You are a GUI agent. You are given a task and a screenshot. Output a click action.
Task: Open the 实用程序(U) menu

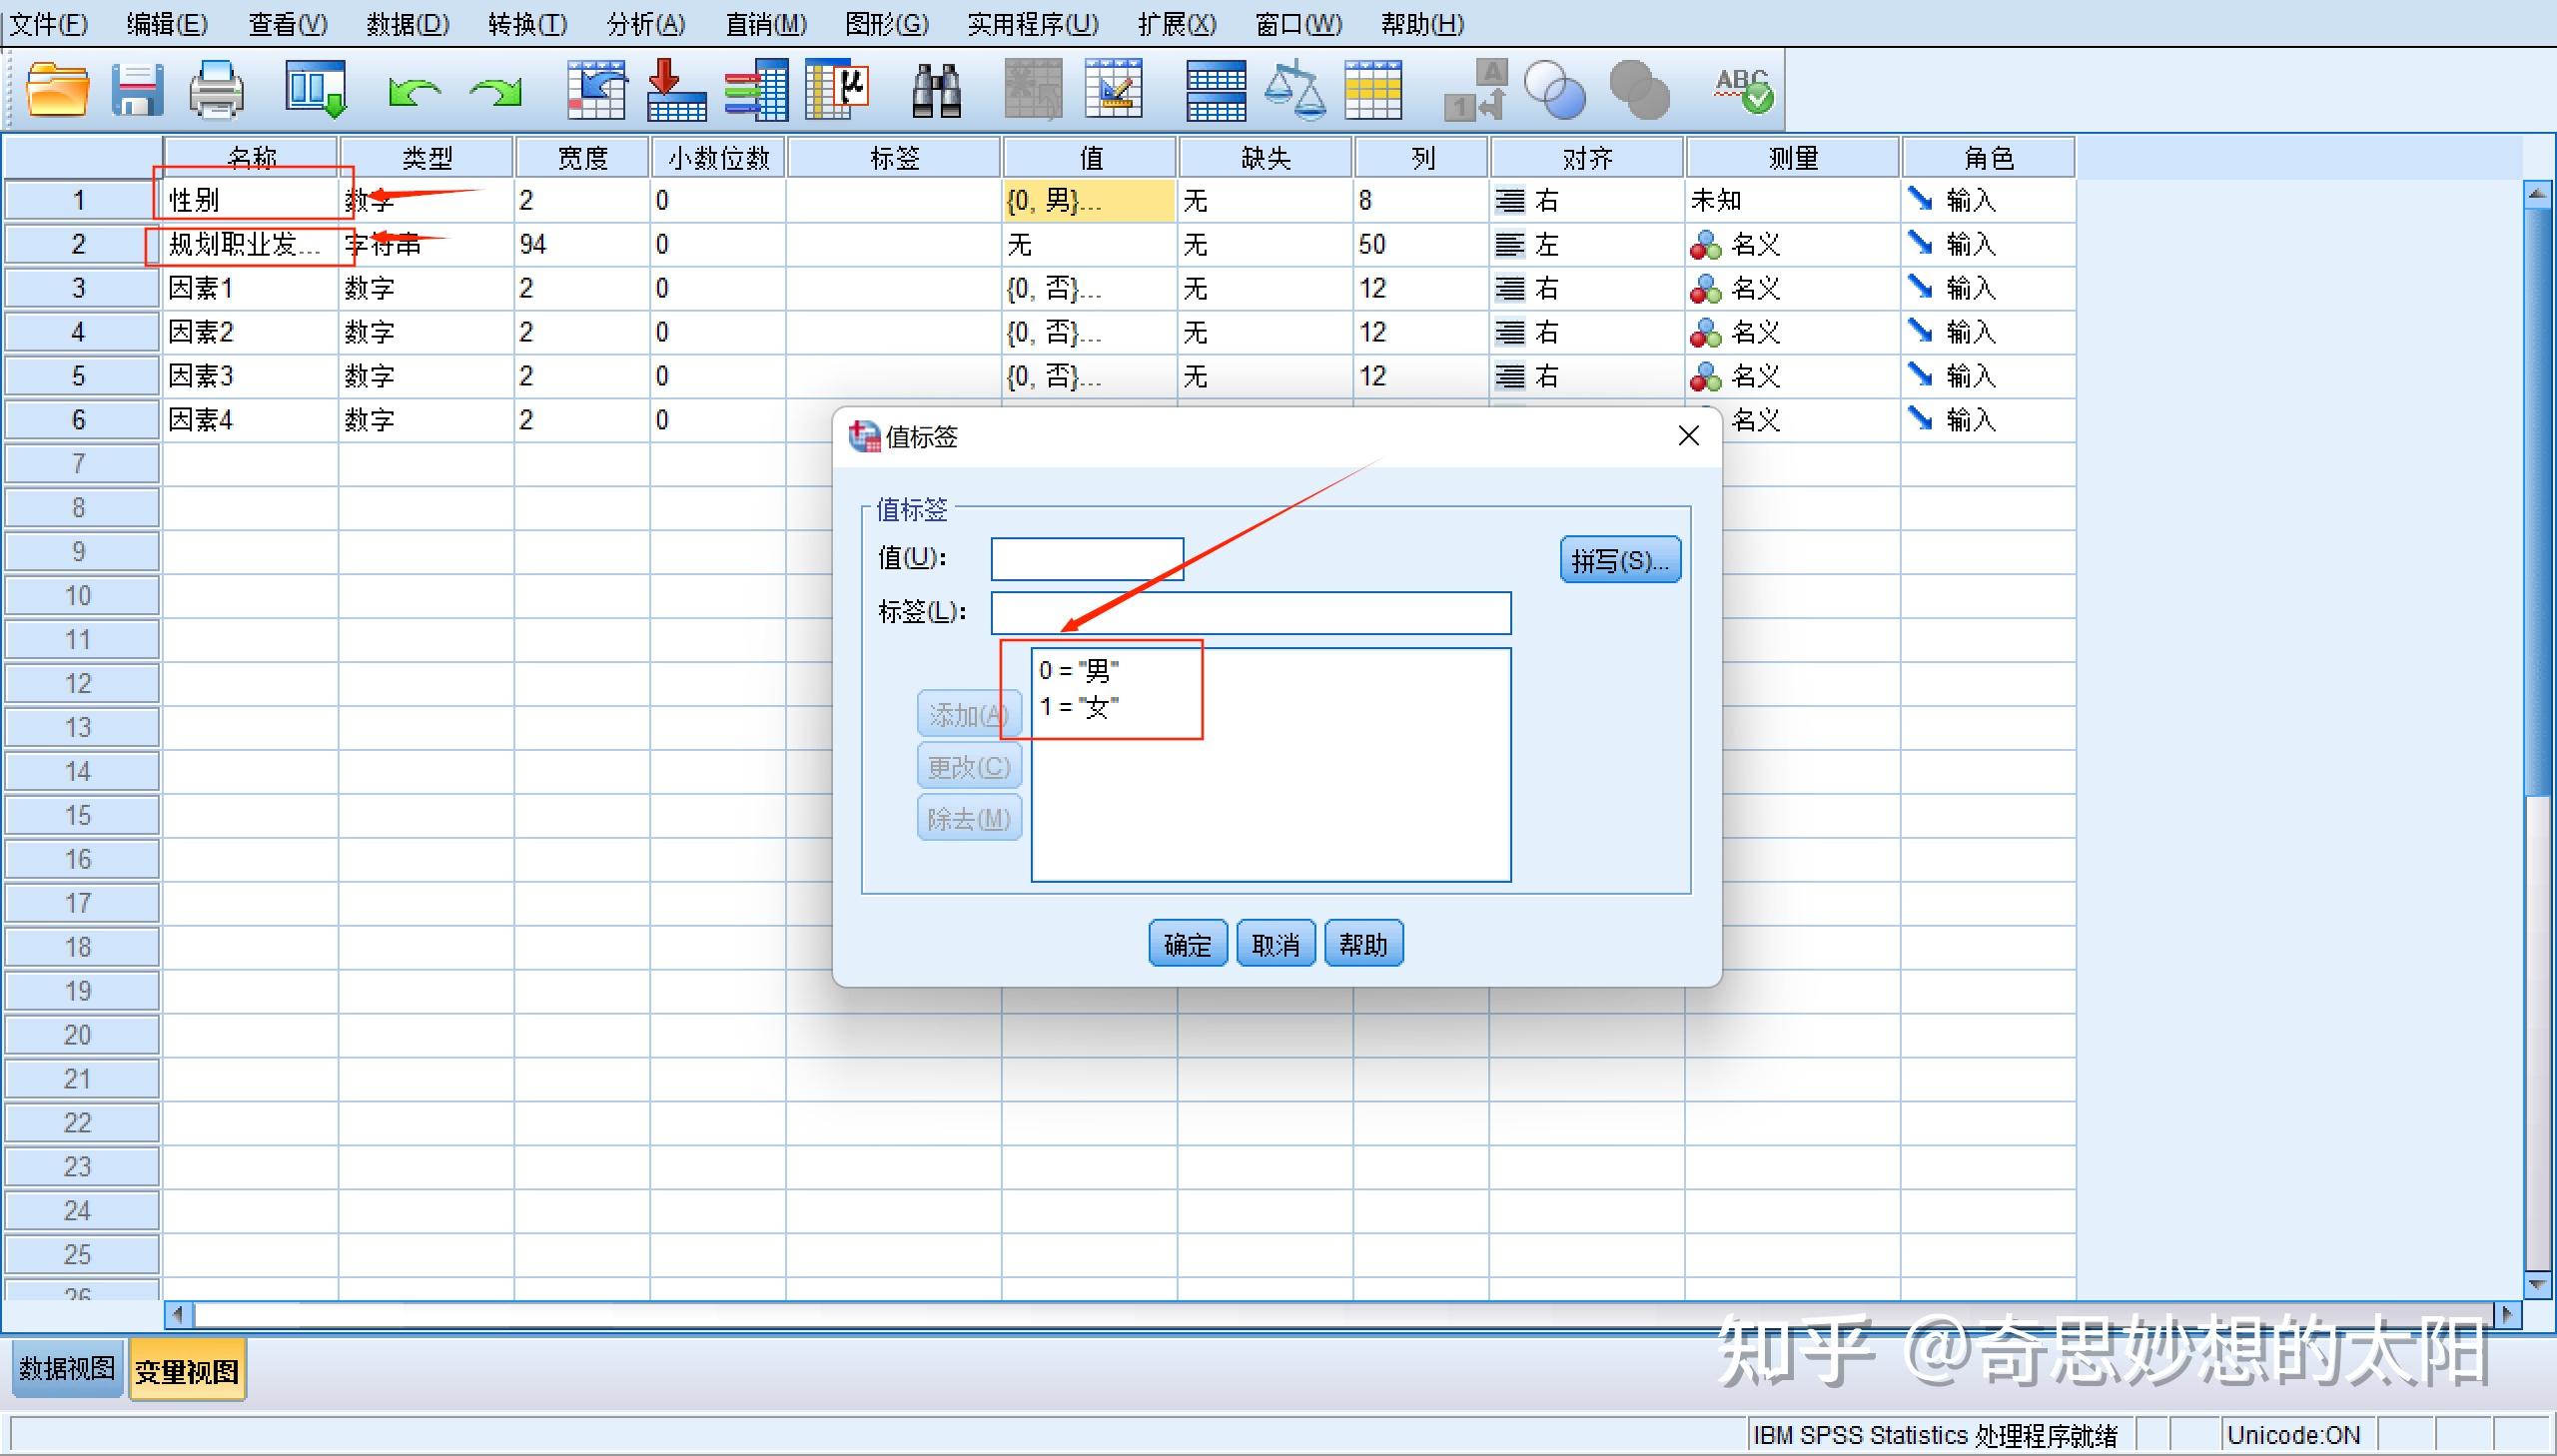tap(1033, 24)
